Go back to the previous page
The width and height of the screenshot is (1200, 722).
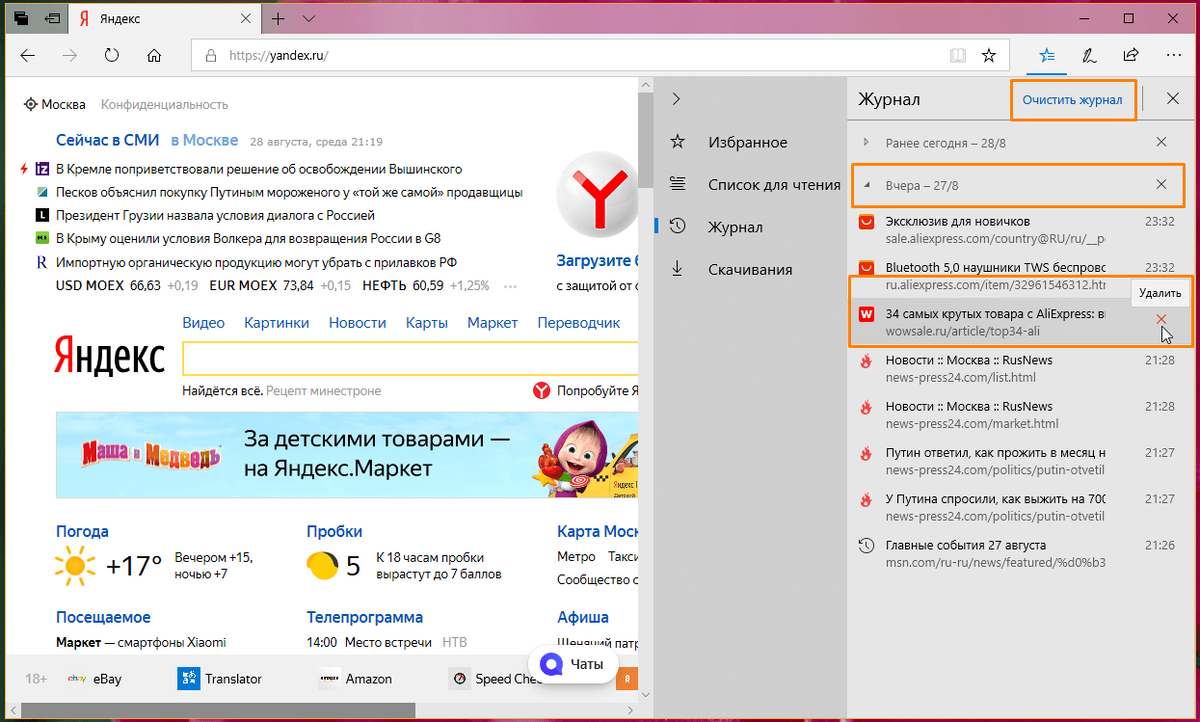28,56
